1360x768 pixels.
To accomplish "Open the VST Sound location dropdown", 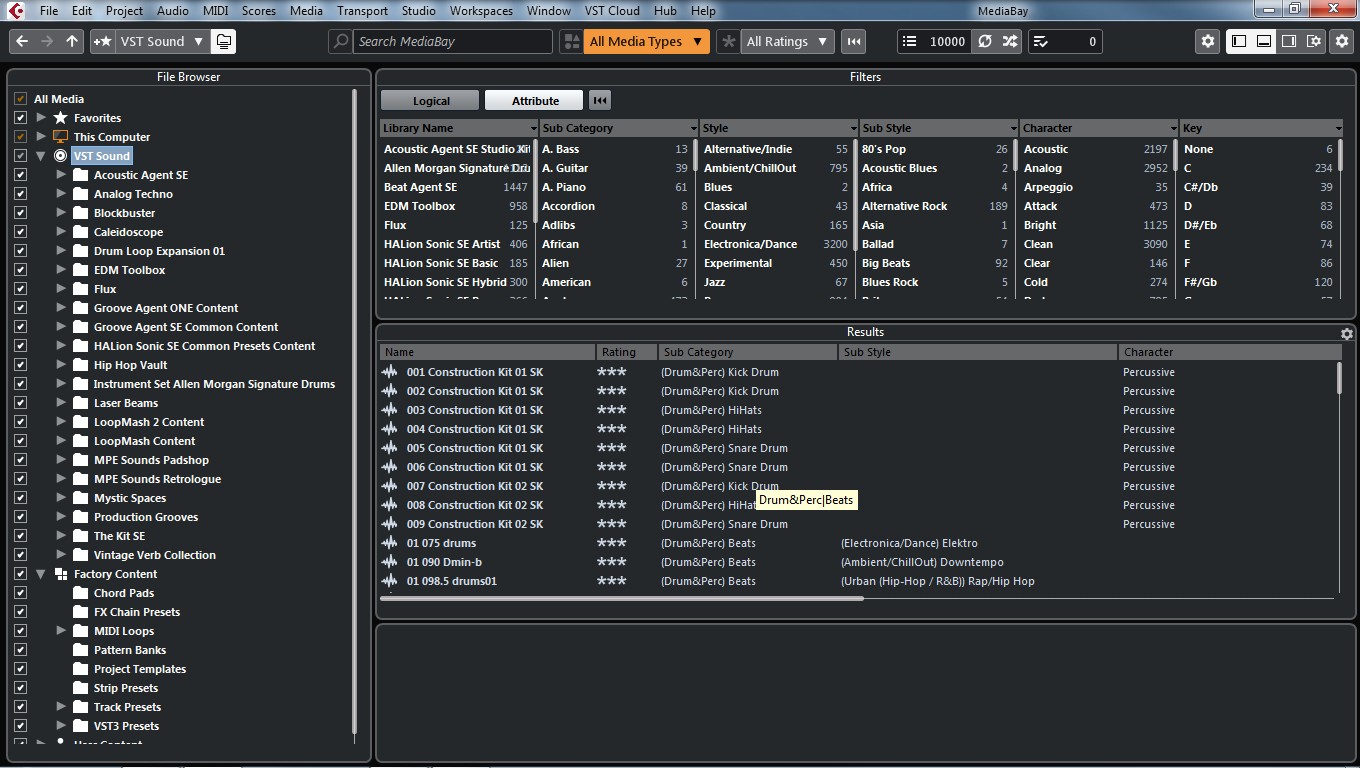I will coord(162,41).
